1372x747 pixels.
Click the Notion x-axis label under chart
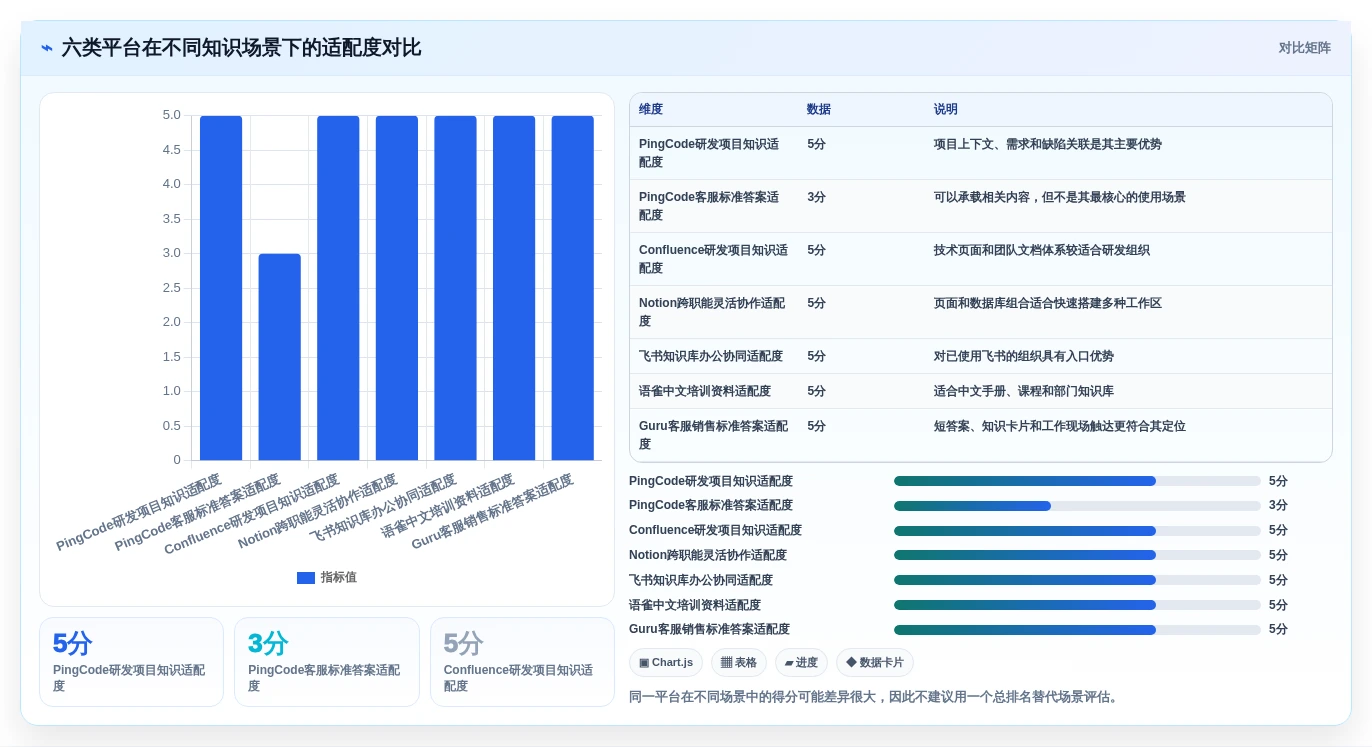318,512
